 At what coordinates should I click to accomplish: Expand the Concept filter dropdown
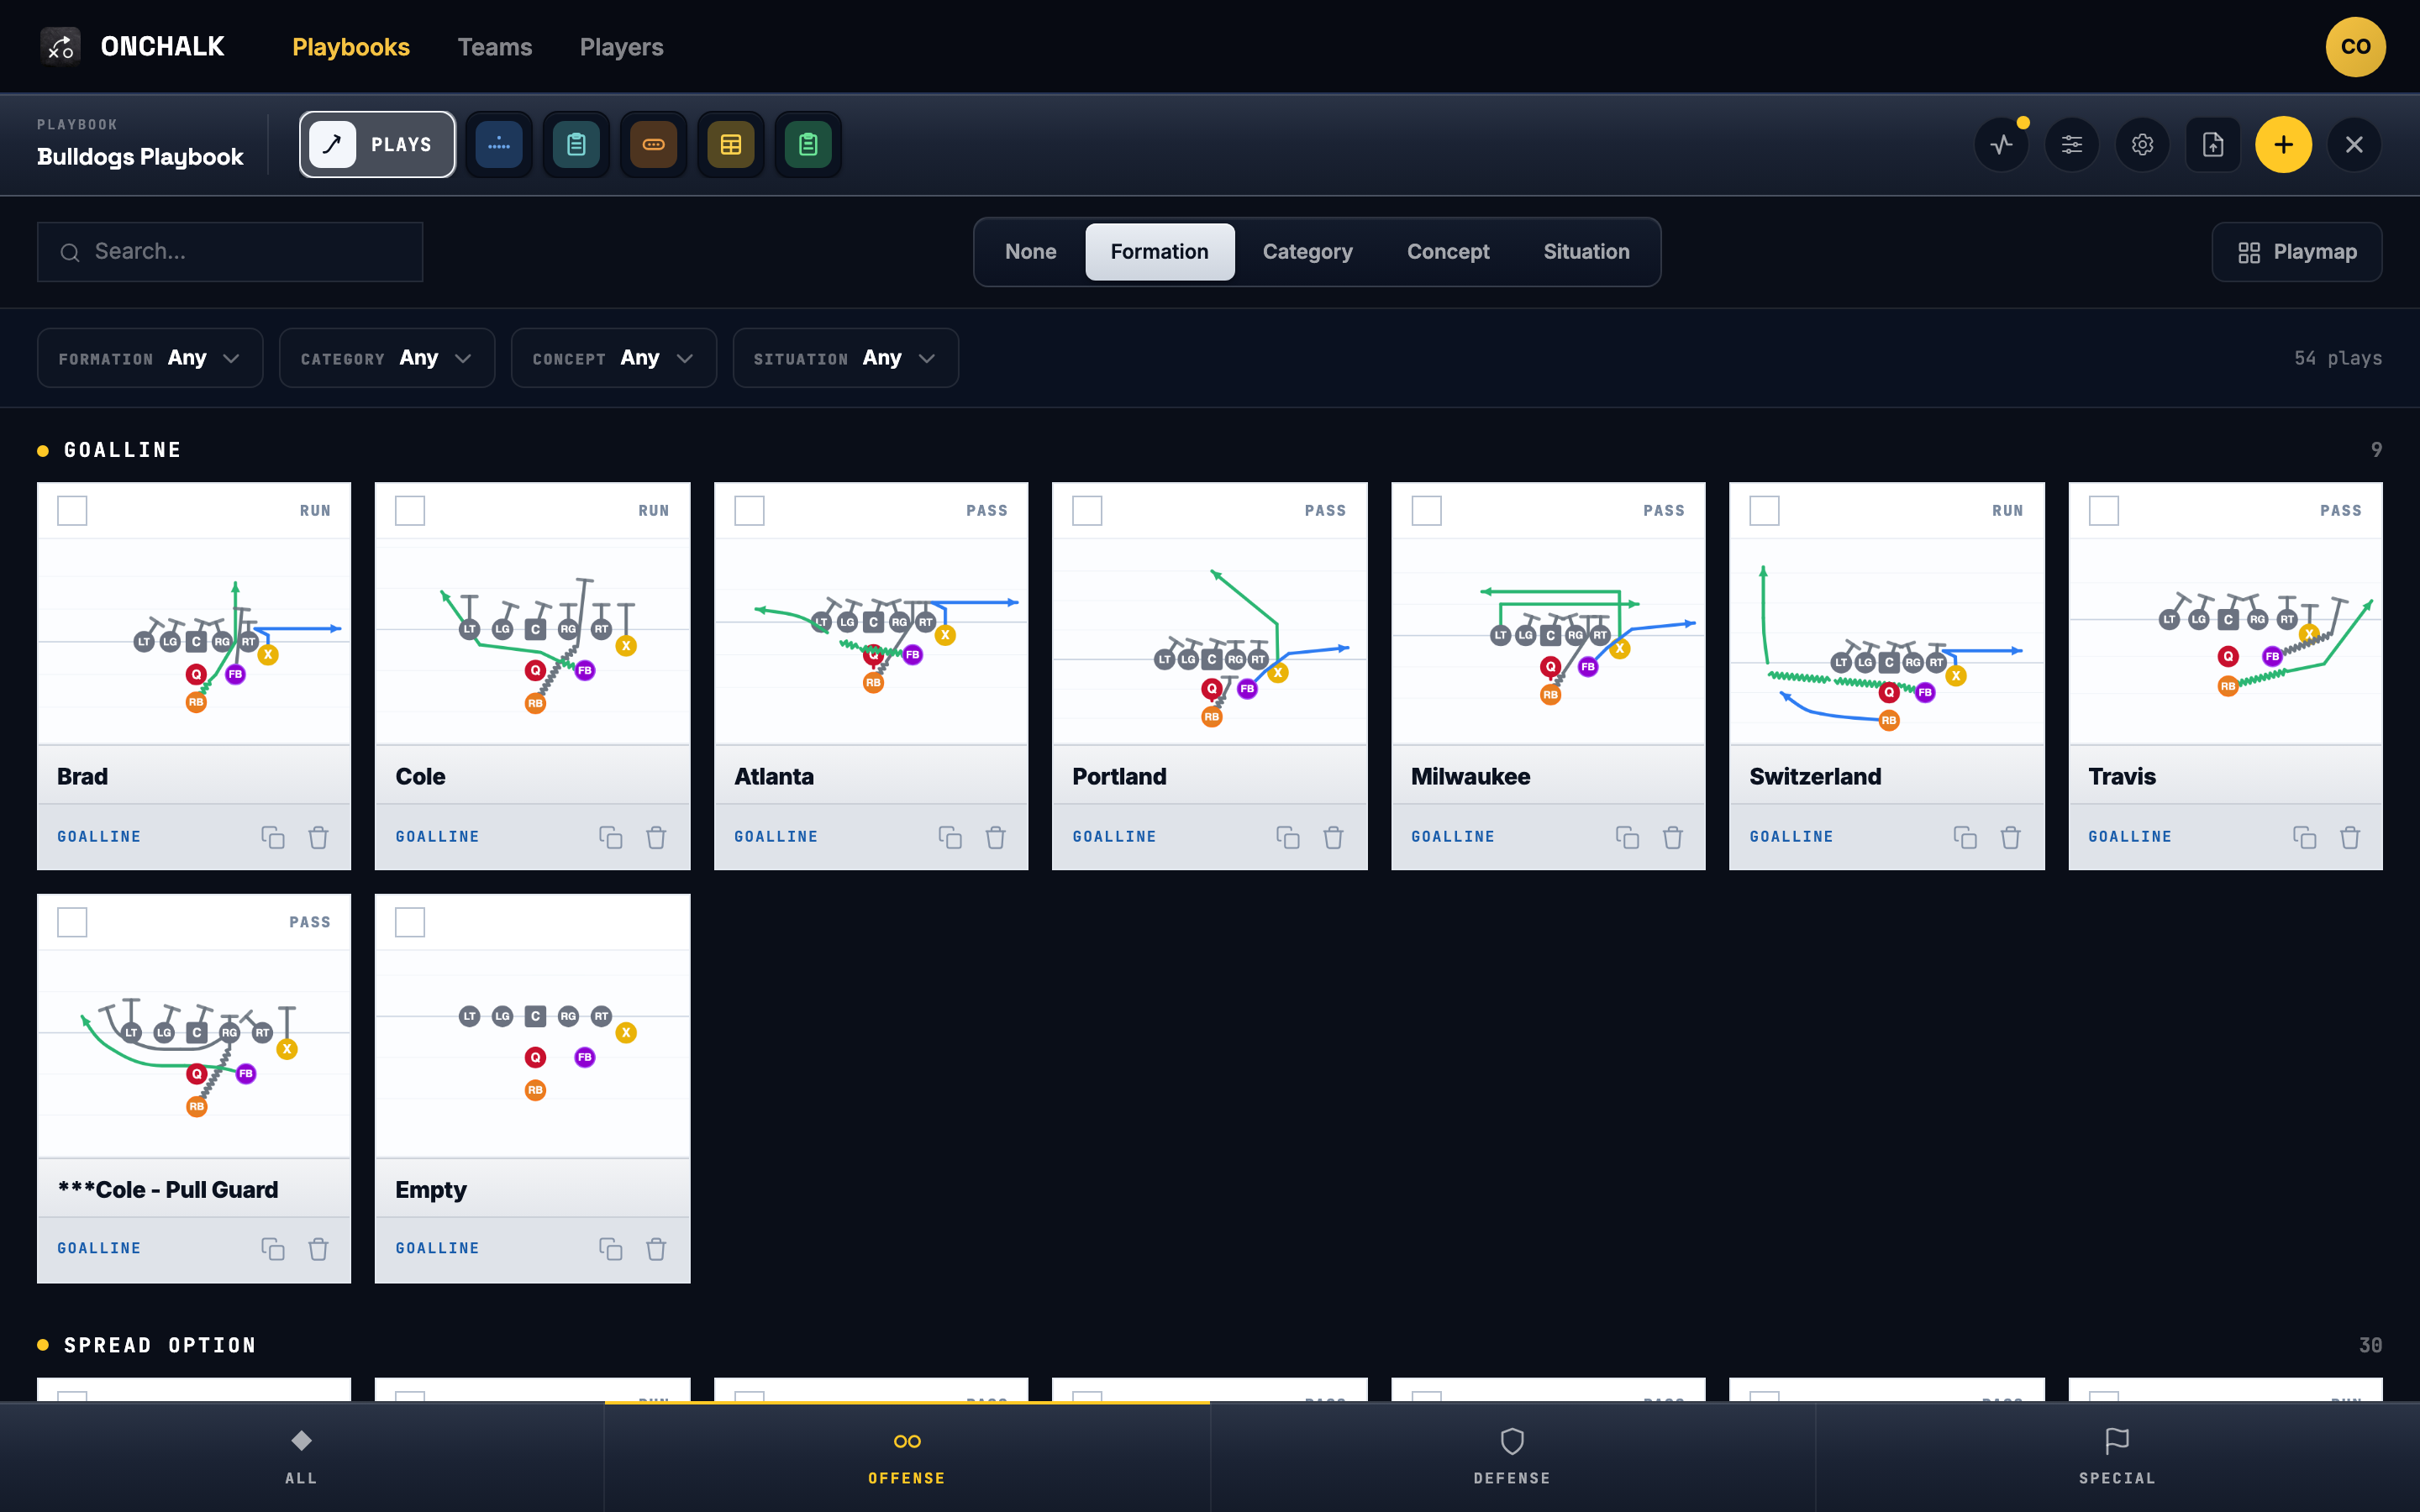click(614, 358)
